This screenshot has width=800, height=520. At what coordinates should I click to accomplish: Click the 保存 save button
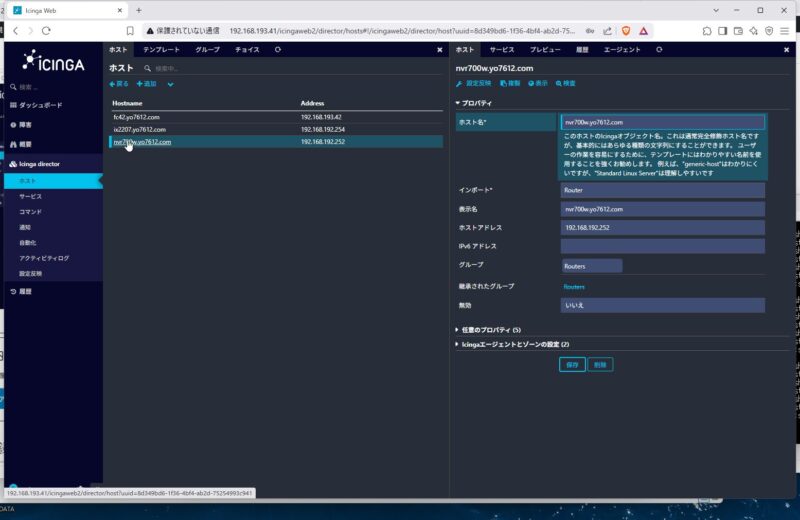tap(572, 364)
